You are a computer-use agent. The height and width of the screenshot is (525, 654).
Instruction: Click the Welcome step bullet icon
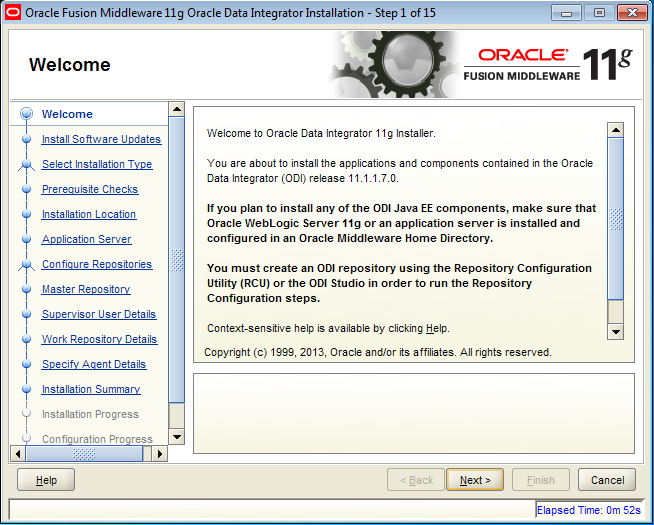point(26,113)
